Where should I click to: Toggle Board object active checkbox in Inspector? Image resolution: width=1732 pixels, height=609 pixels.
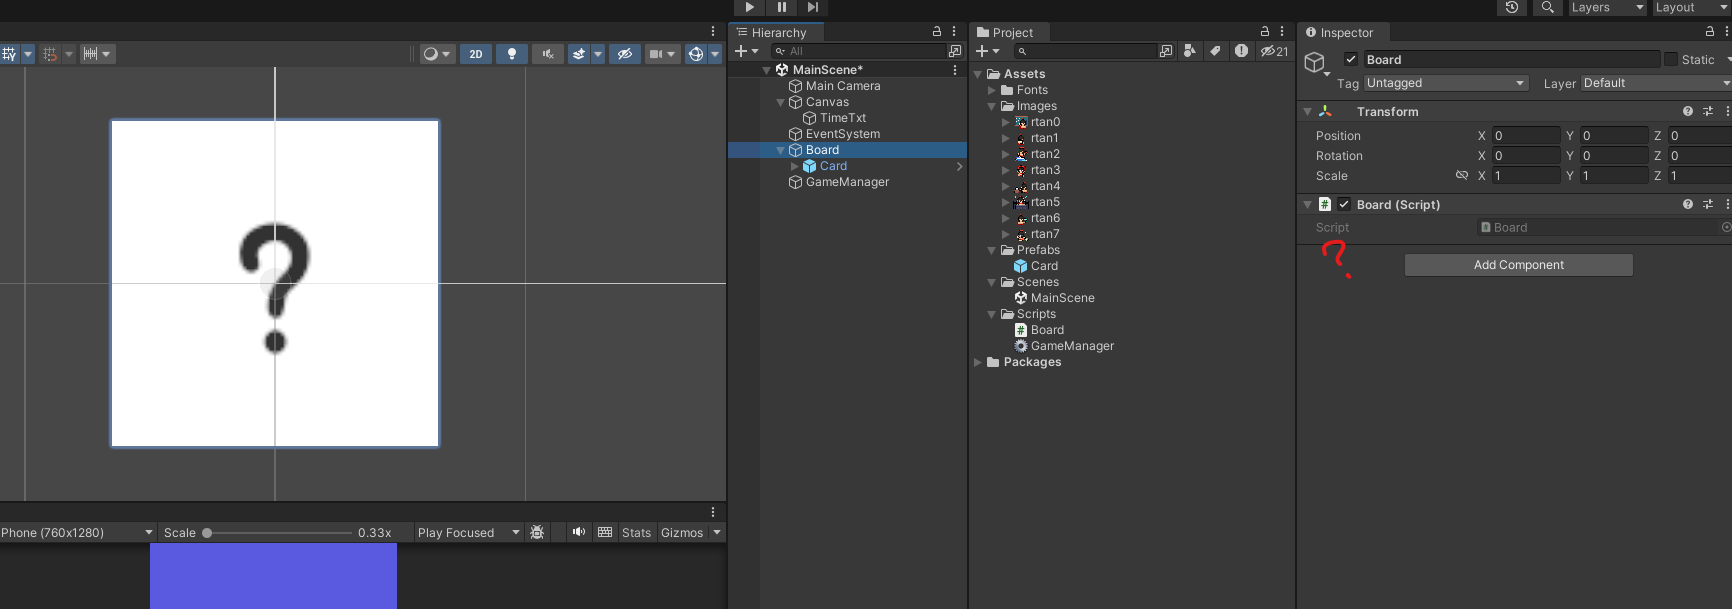[x=1351, y=60]
